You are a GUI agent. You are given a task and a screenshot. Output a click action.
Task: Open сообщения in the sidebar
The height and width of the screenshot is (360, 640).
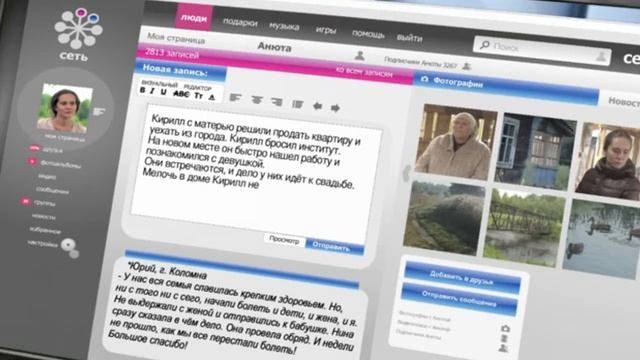pos(52,190)
